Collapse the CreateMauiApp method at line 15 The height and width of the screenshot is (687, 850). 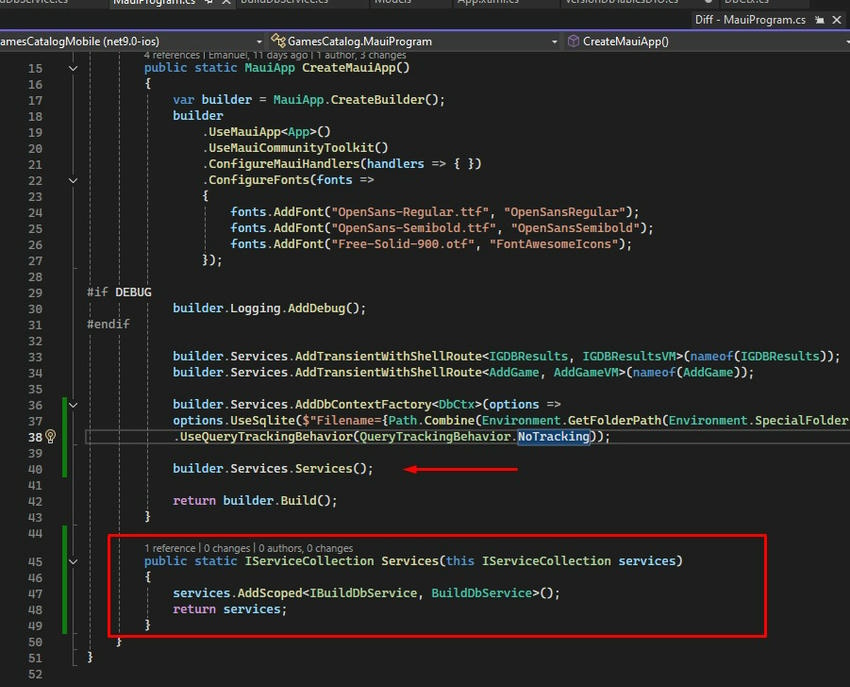click(72, 68)
